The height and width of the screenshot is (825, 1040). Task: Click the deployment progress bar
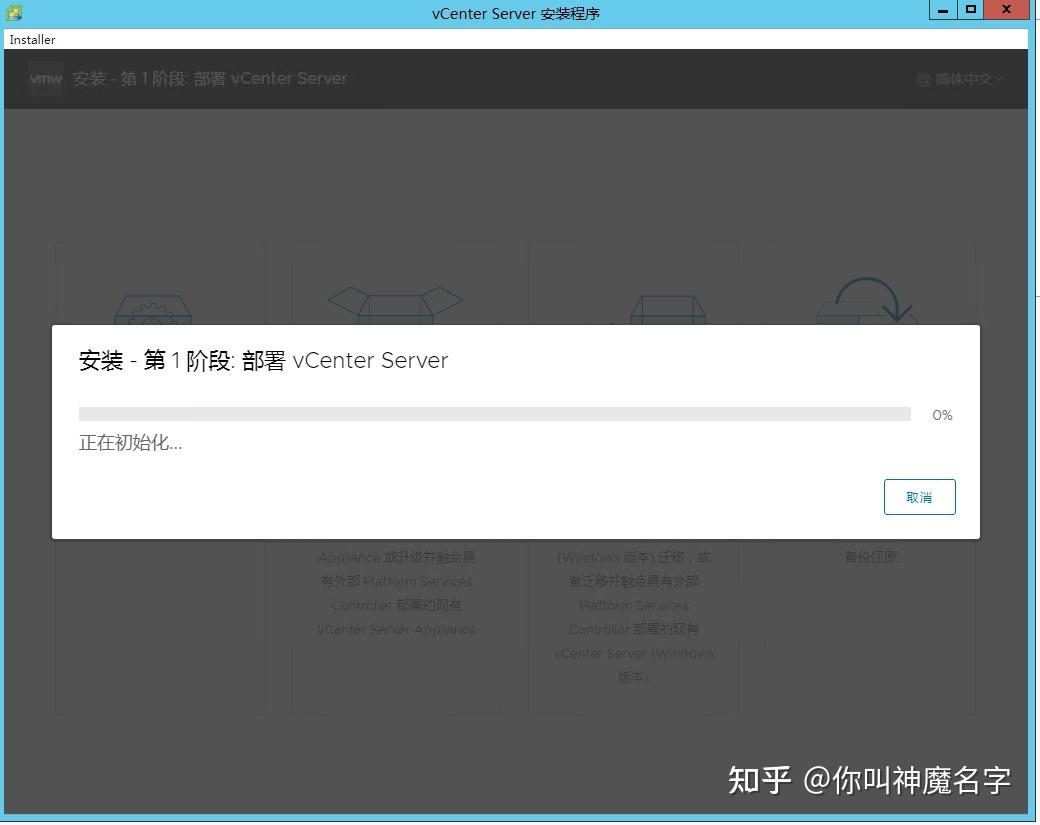tap(494, 413)
